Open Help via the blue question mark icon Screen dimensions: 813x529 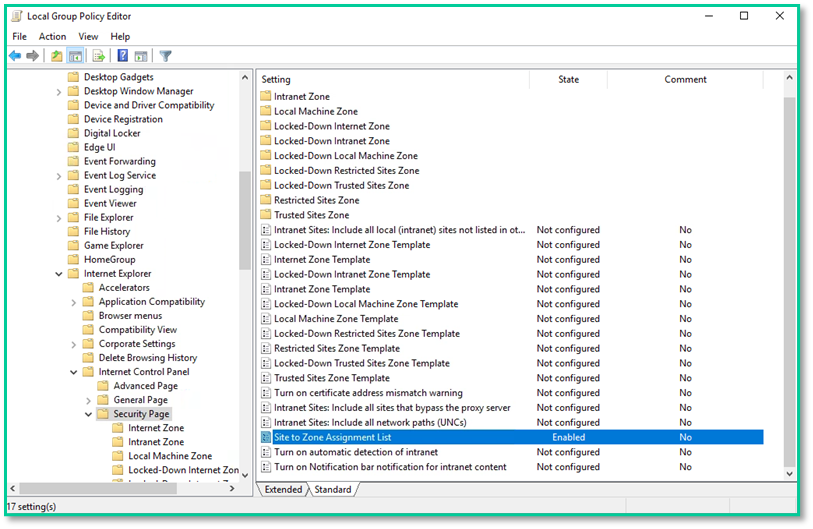point(122,56)
